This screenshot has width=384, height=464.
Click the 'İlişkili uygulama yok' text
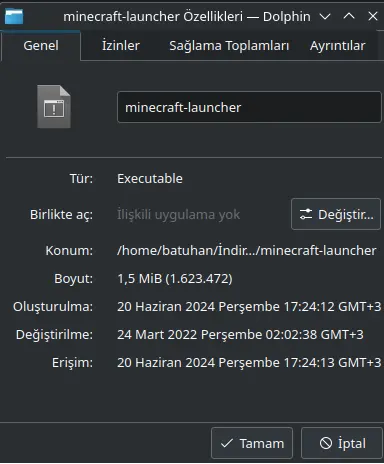pos(178,214)
